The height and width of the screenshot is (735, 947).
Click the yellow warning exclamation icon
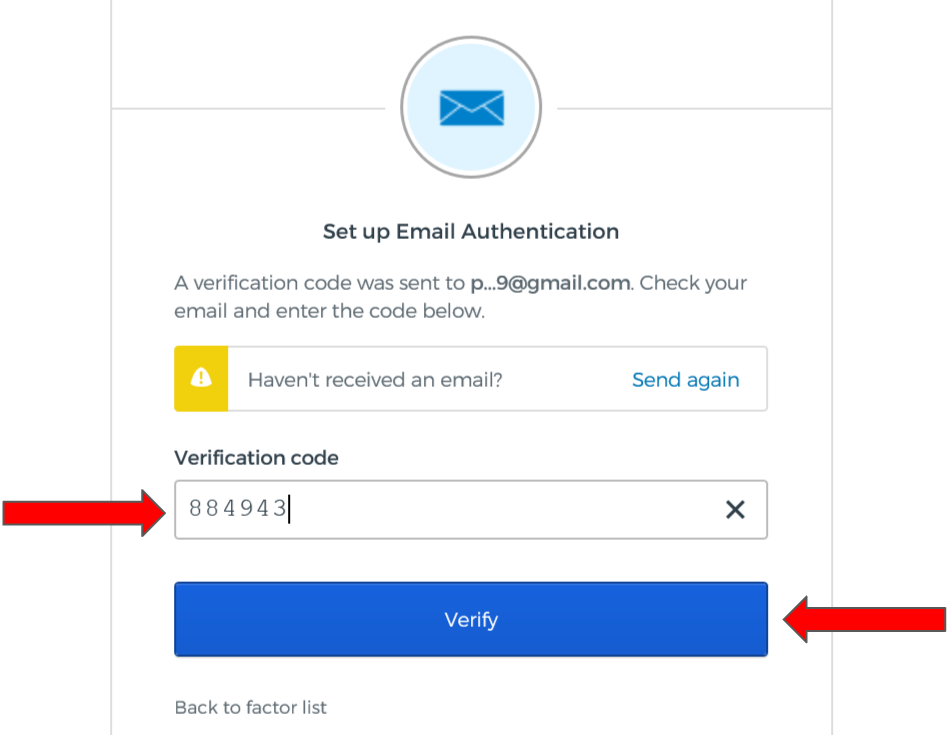(201, 379)
